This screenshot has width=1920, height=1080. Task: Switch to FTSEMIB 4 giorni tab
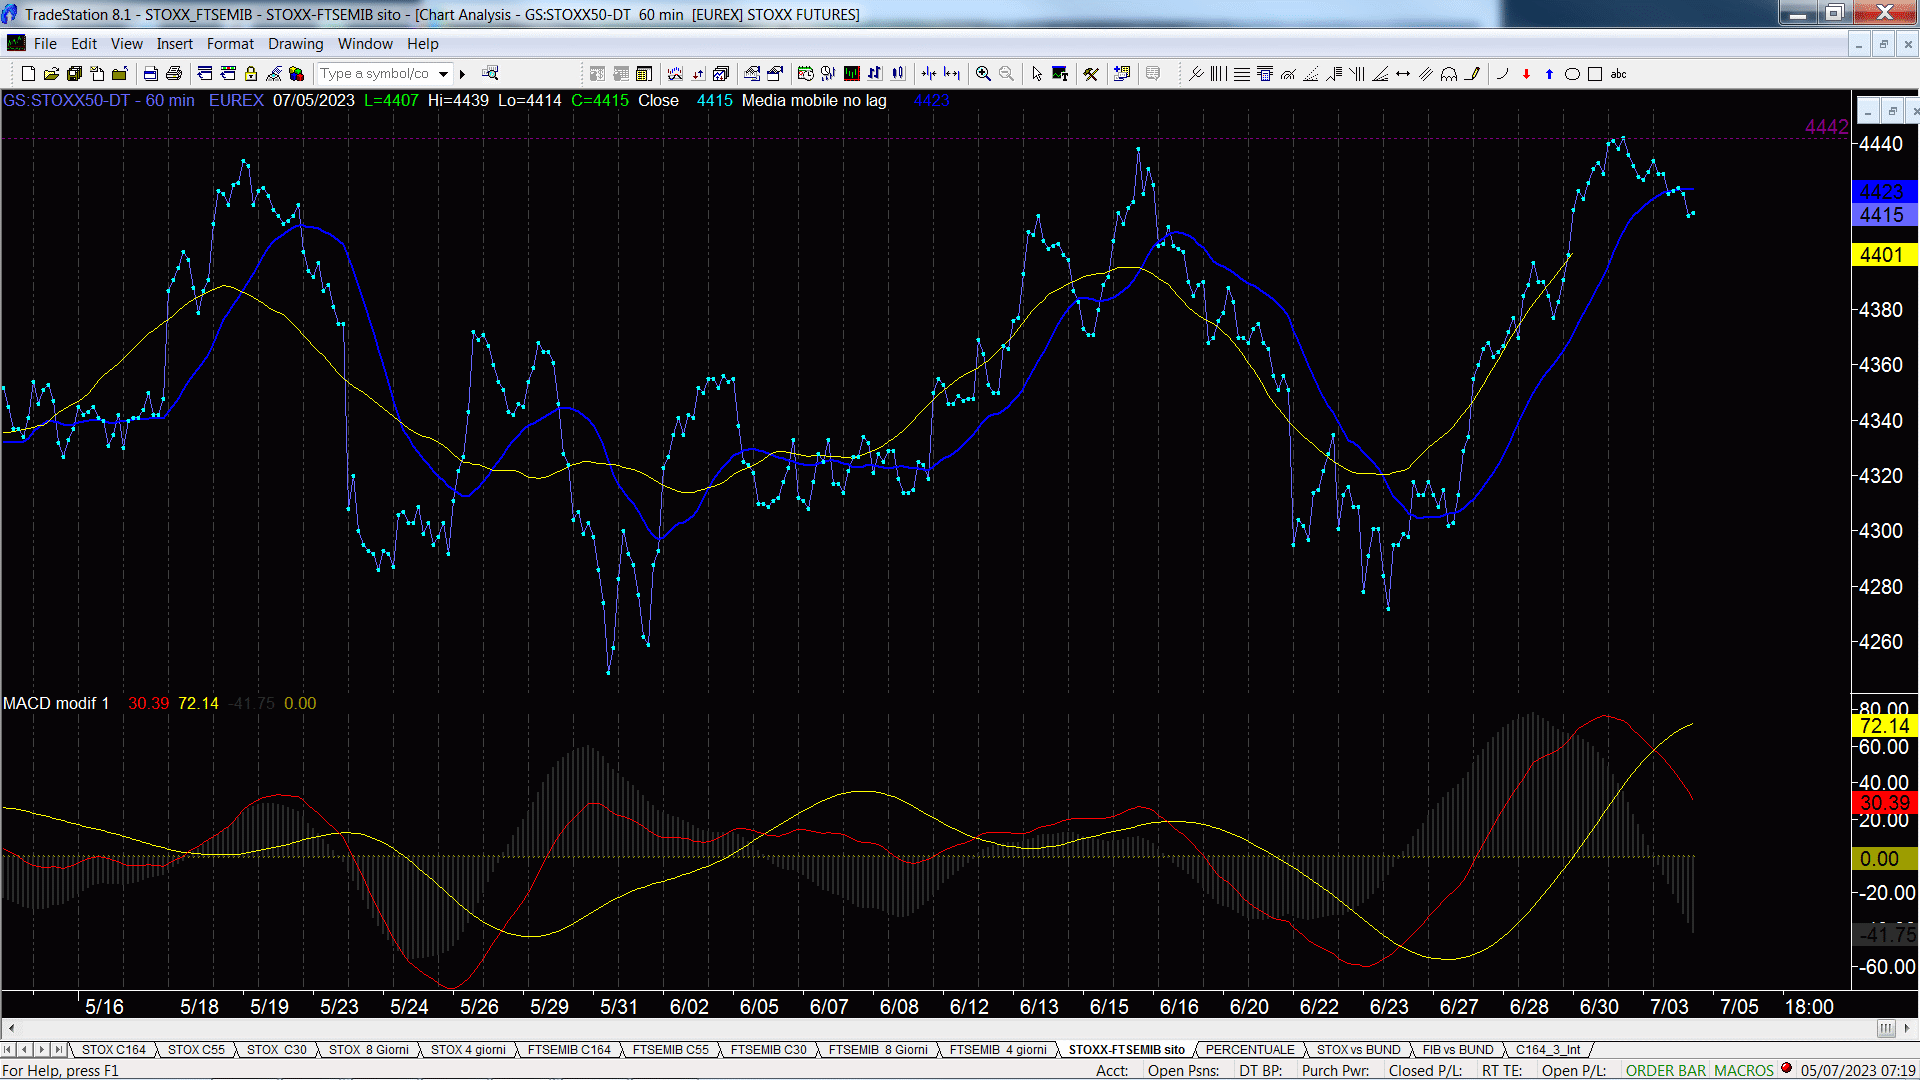(x=998, y=1049)
